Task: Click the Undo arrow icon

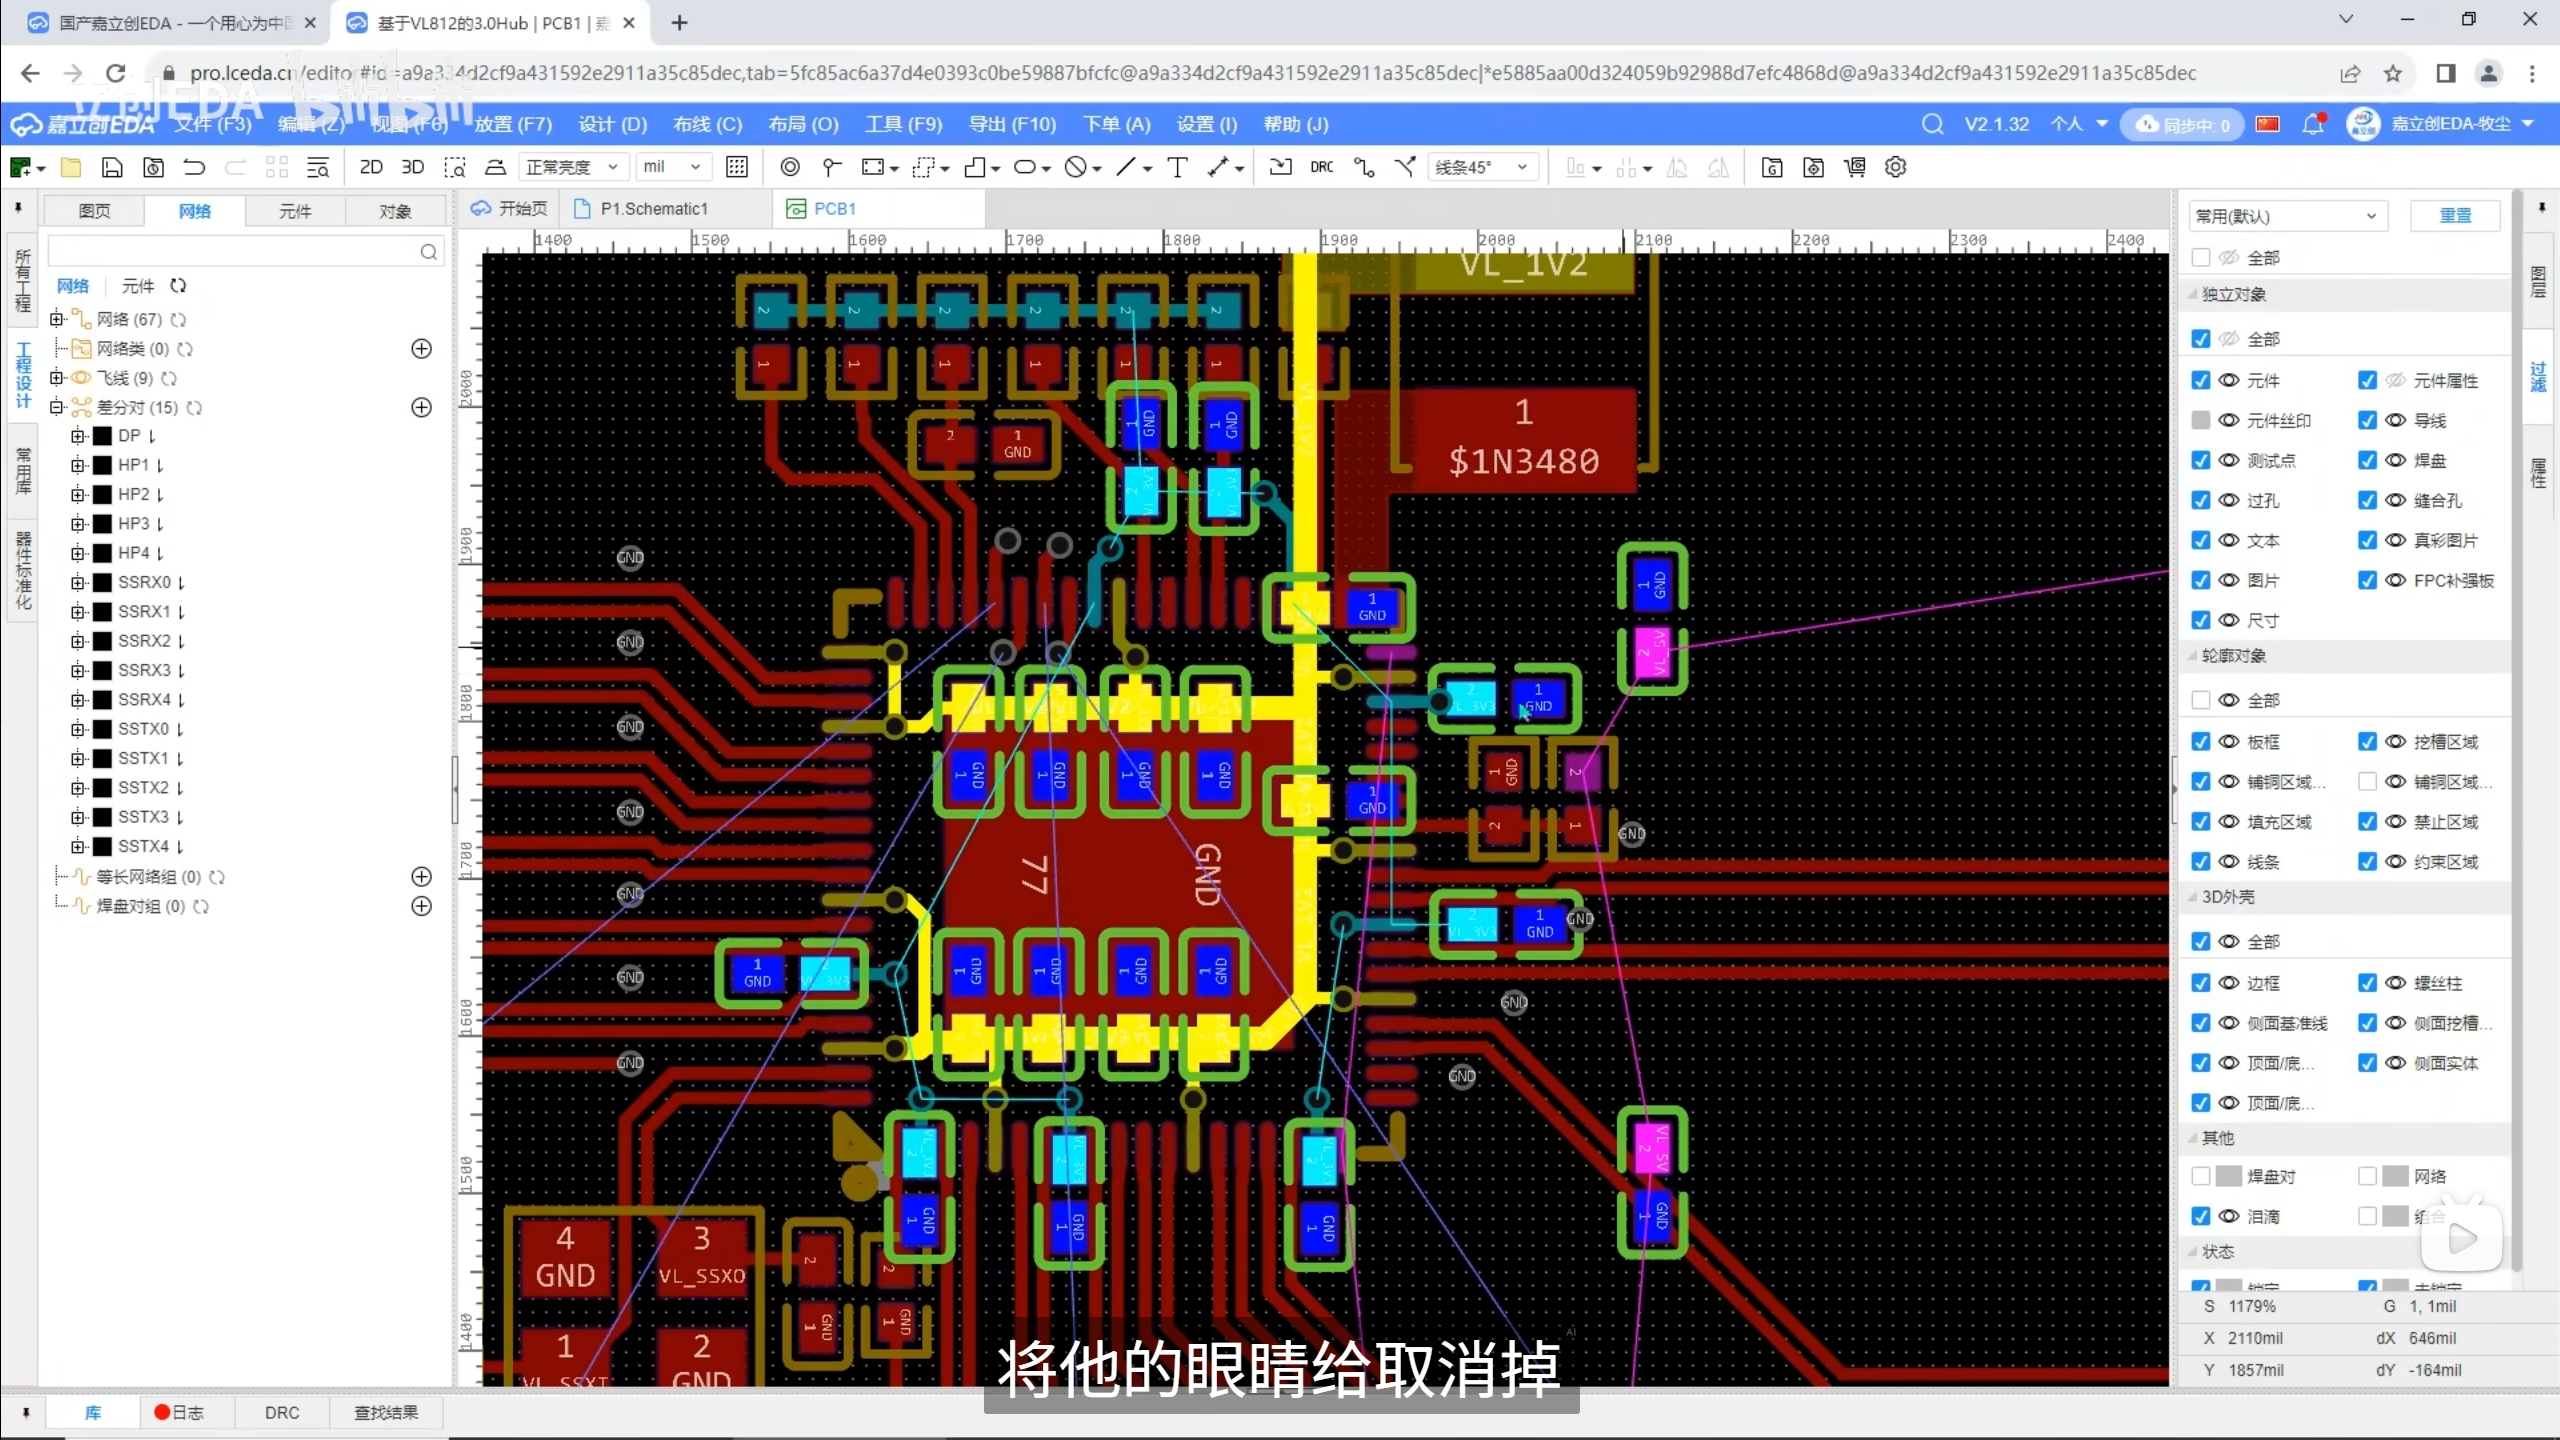Action: point(194,167)
